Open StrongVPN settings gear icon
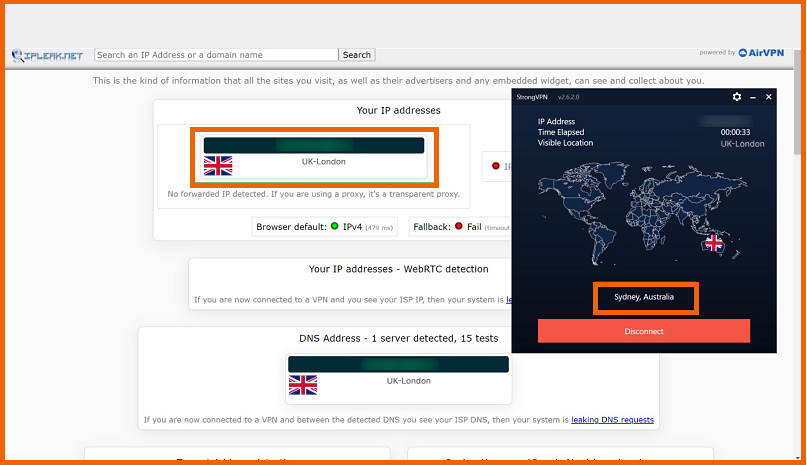 736,97
